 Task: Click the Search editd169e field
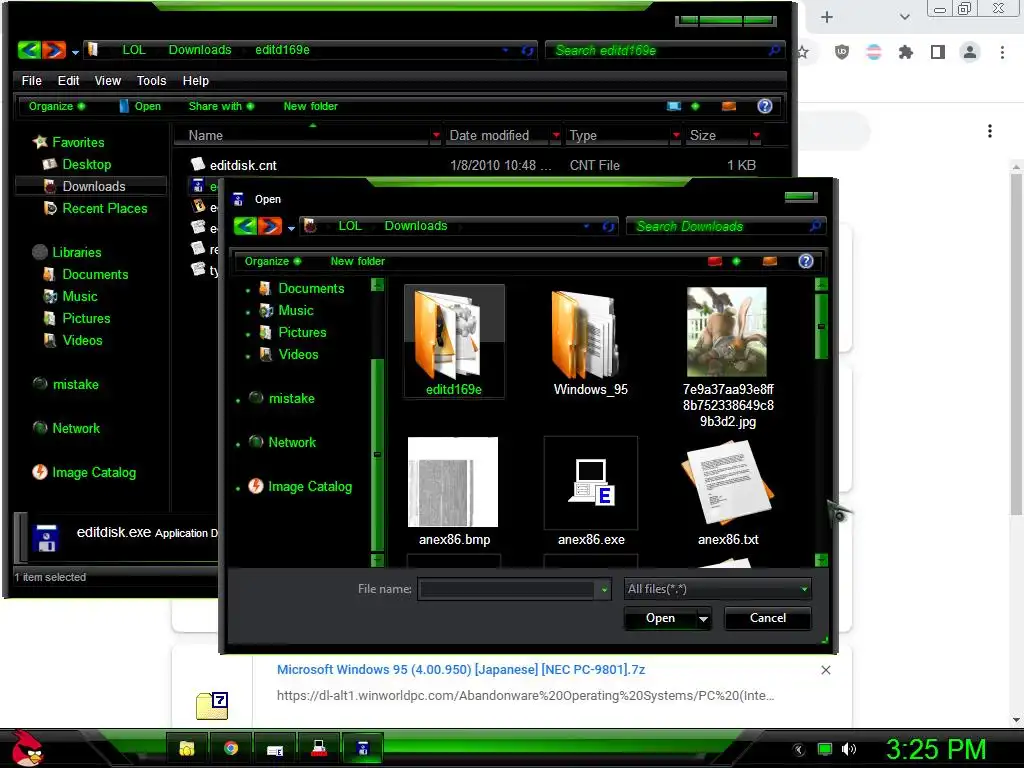click(x=664, y=50)
